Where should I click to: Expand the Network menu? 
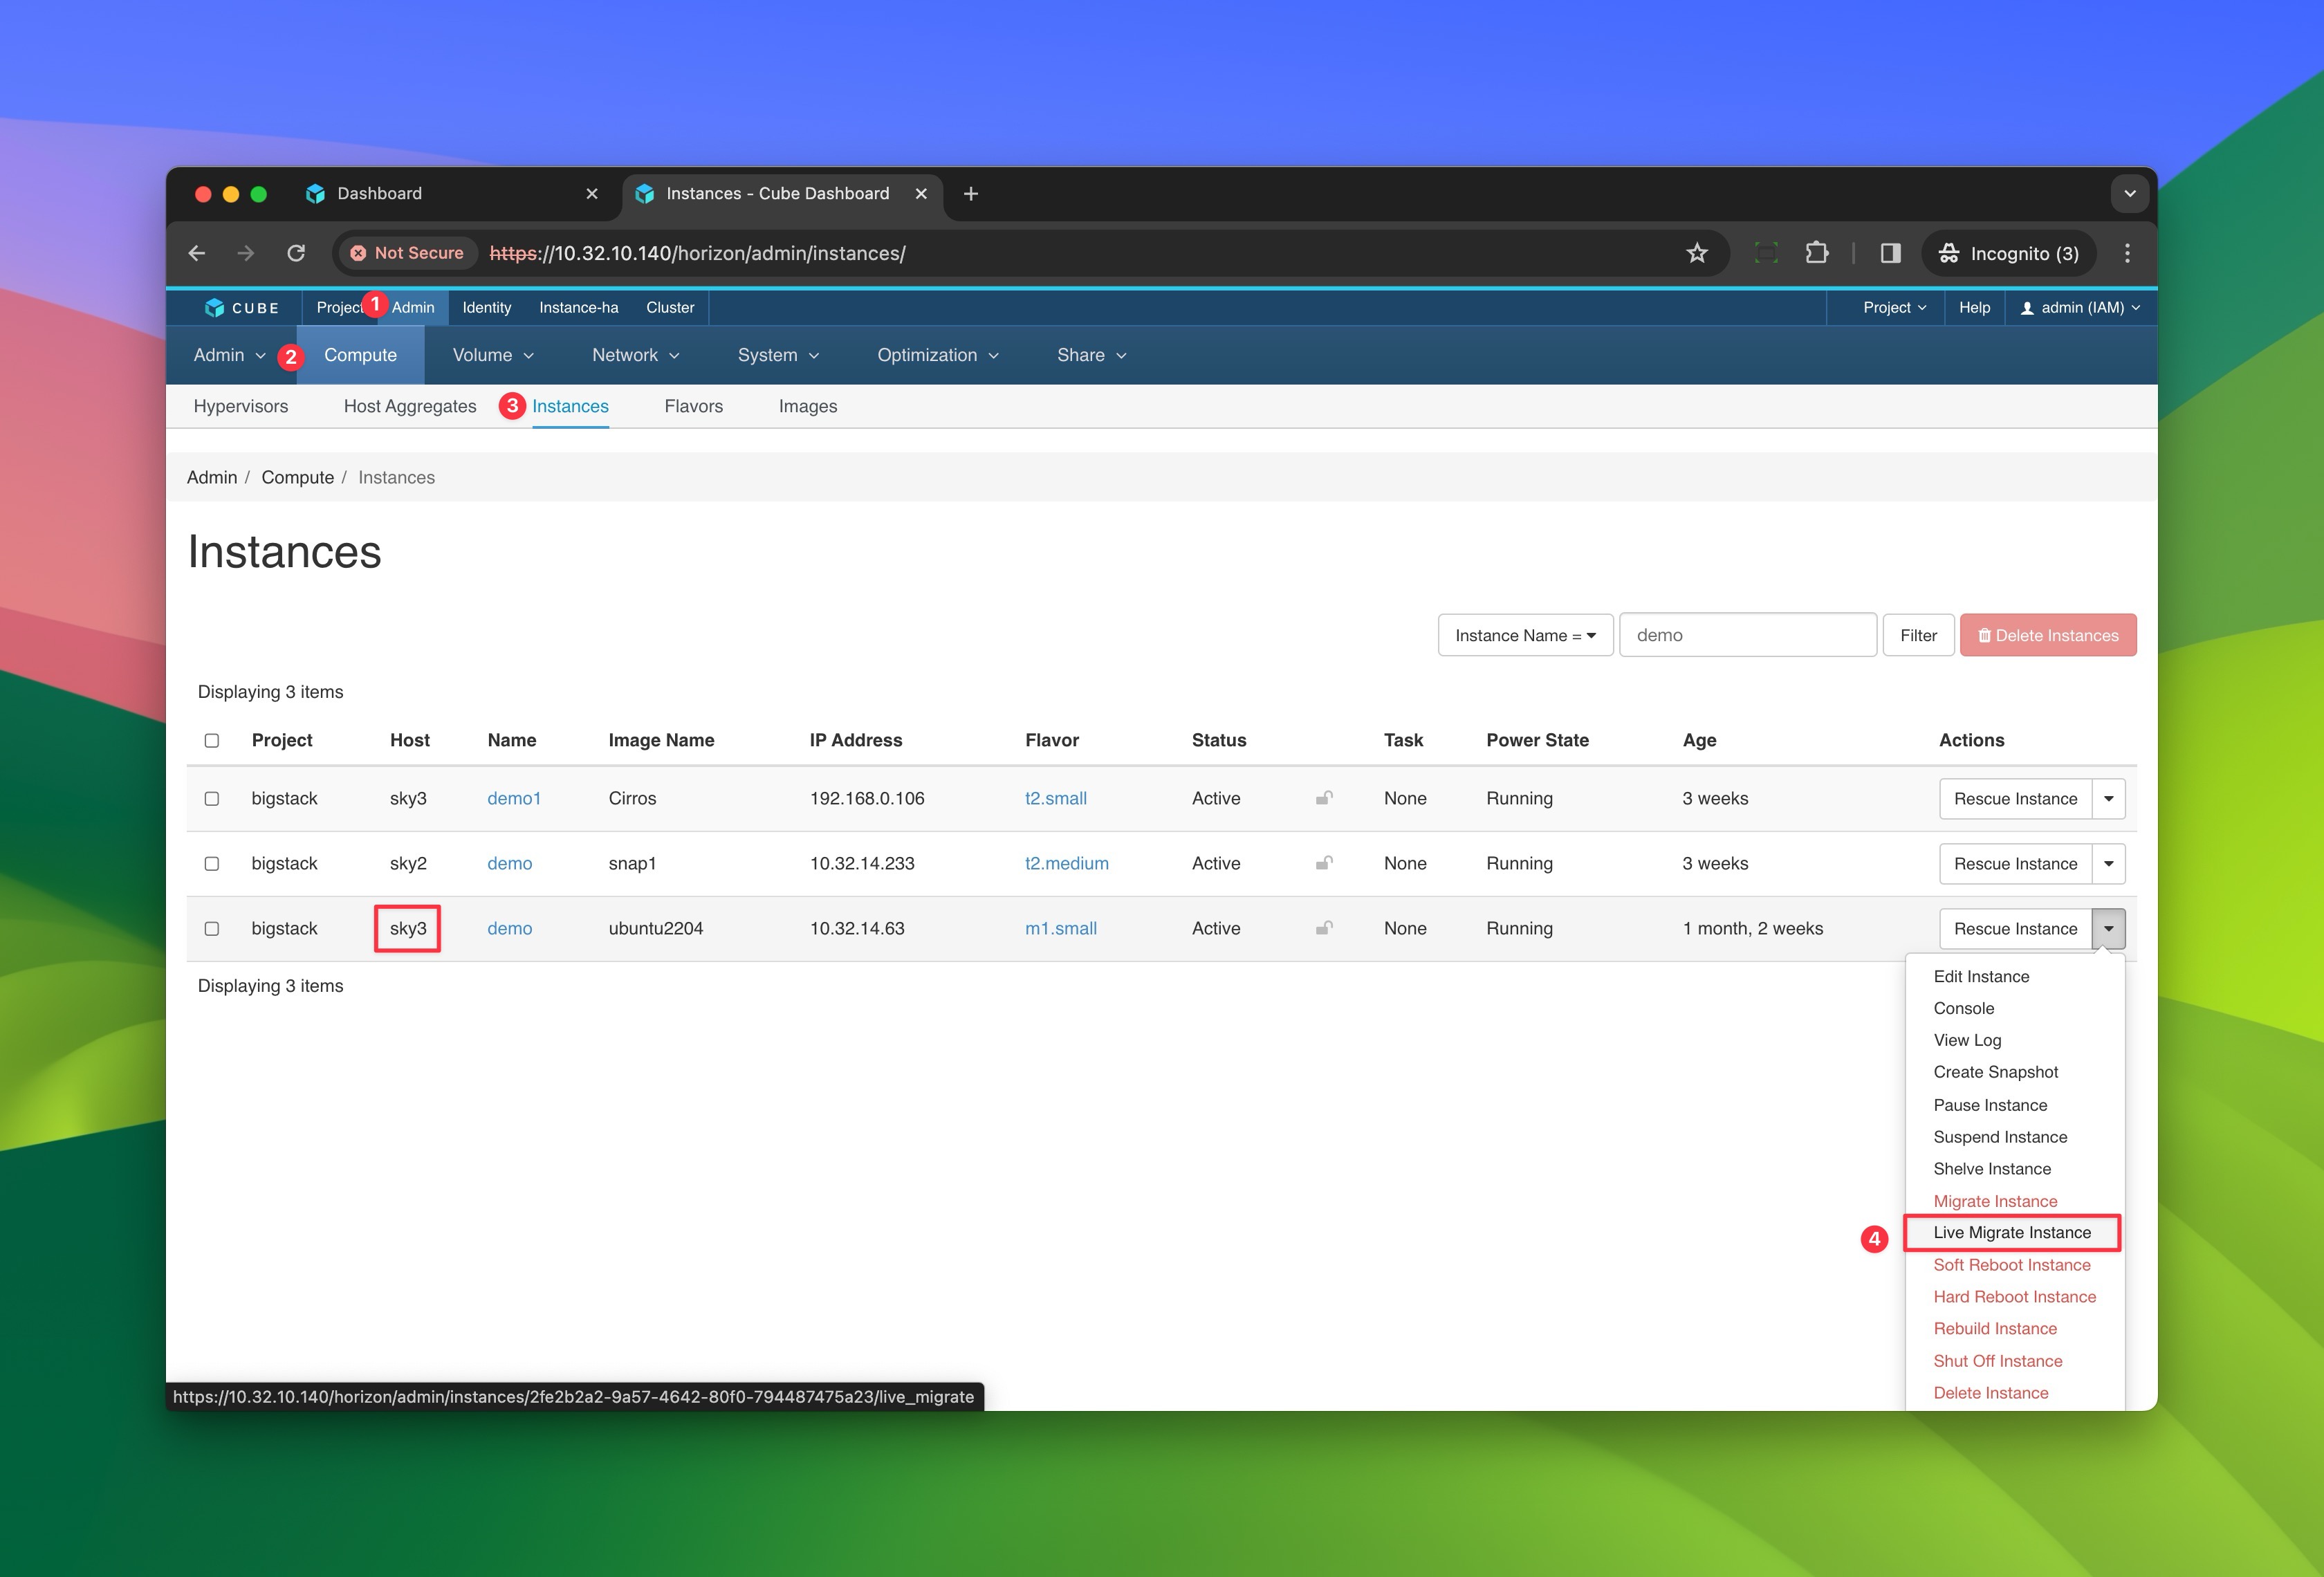[636, 355]
